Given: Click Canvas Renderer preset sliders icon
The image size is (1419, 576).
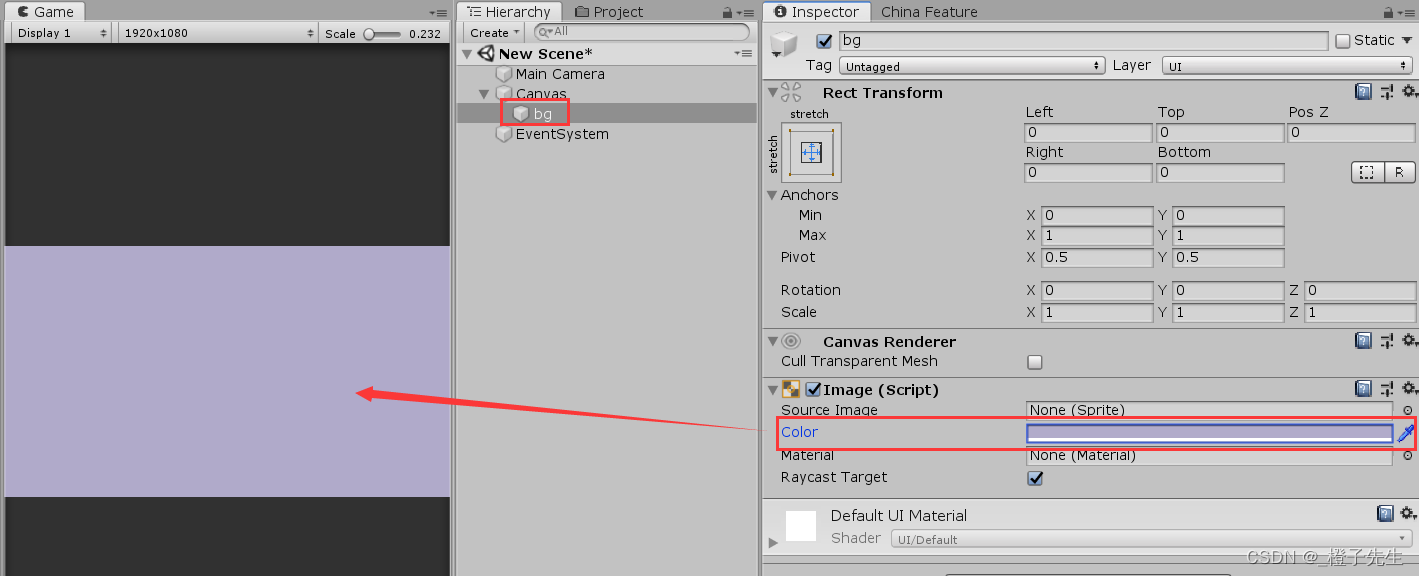Looking at the screenshot, I should click(x=1386, y=341).
